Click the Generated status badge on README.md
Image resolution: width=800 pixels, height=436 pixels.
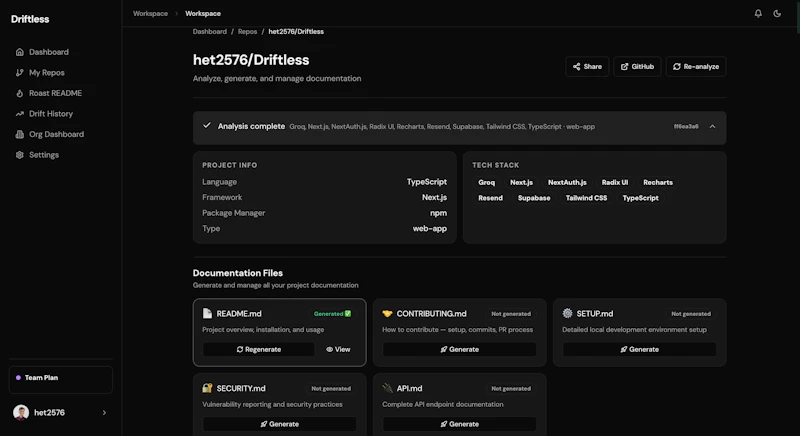pos(332,314)
